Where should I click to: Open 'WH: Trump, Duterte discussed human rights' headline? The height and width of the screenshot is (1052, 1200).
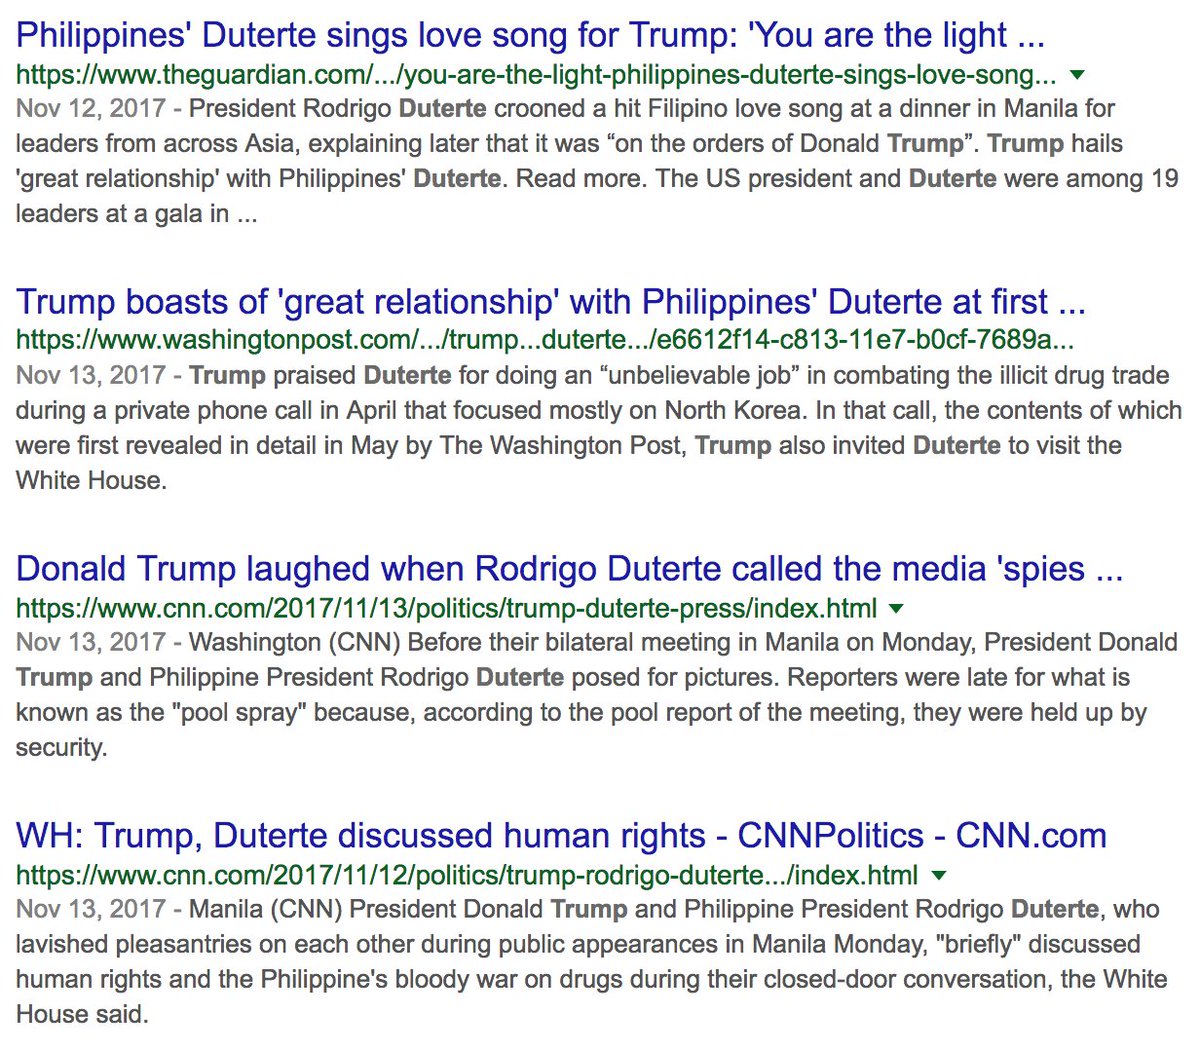pos(562,836)
